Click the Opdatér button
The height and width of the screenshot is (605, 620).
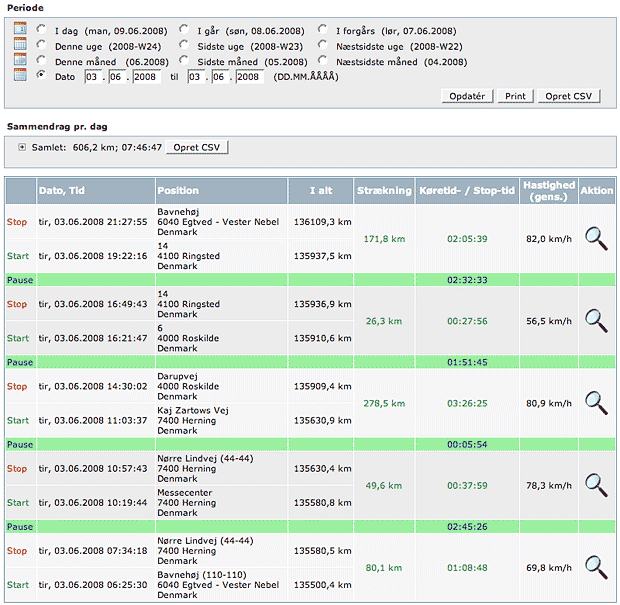click(467, 96)
